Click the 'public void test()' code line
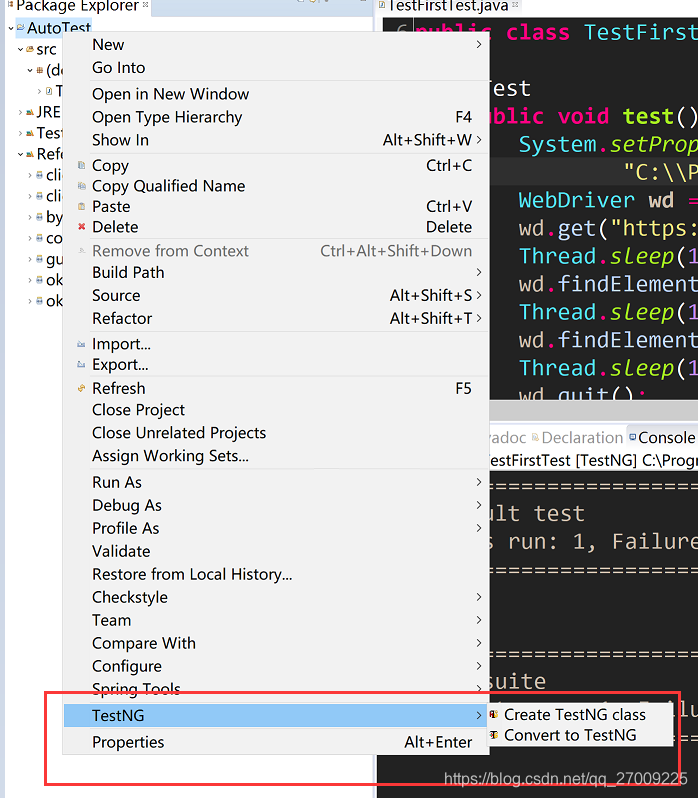Screen dimensions: 698x798 594,117
